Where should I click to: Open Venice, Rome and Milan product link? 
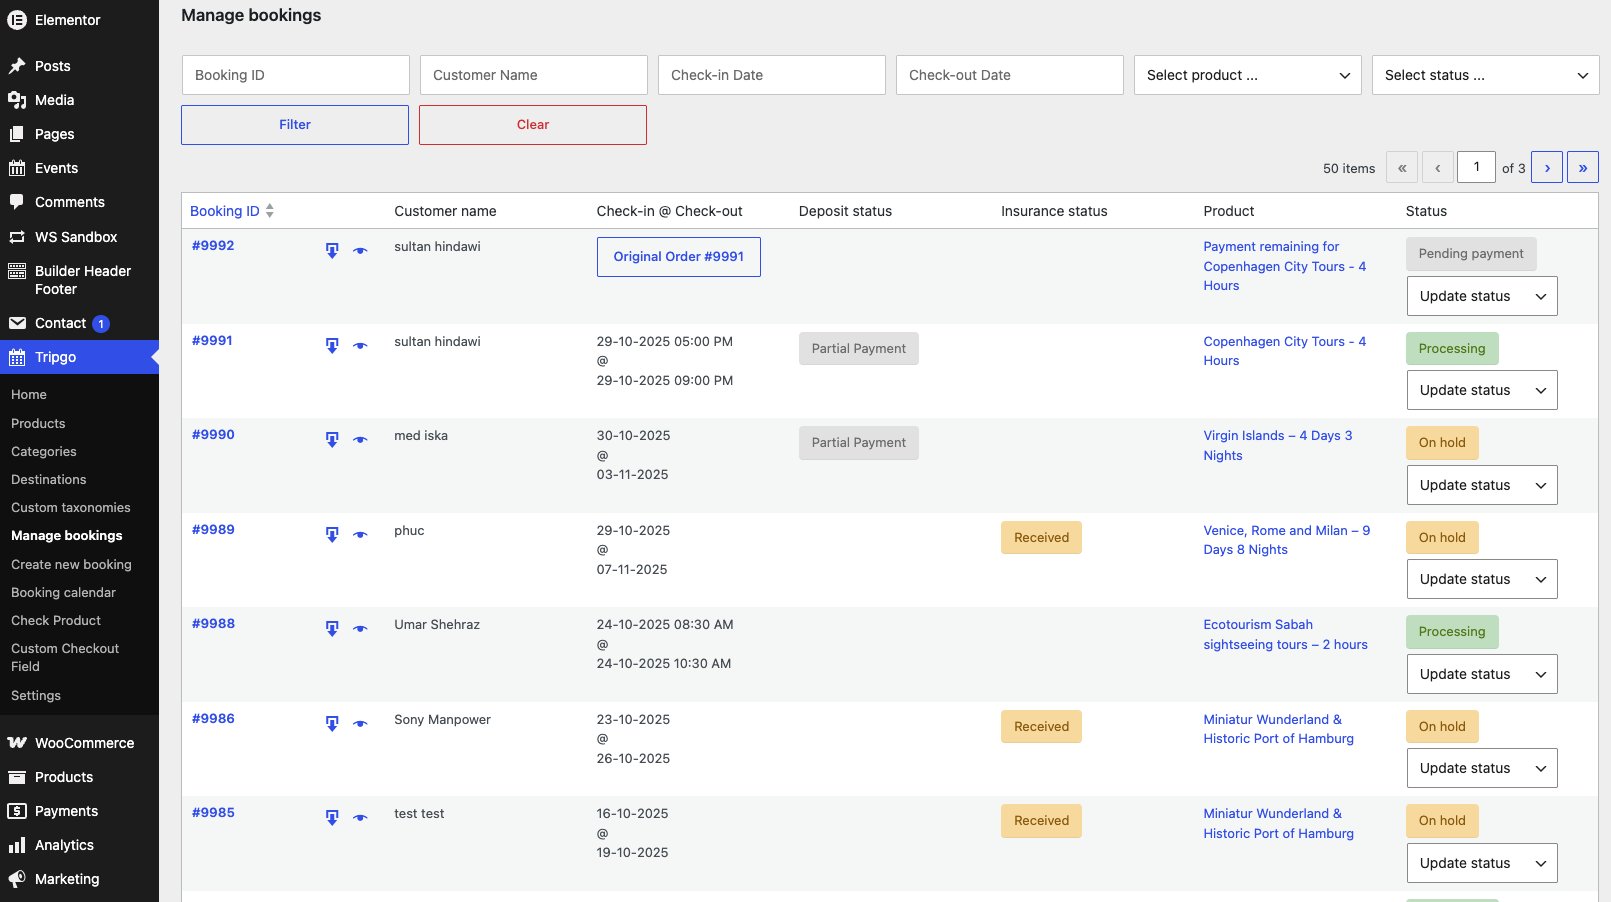1287,540
